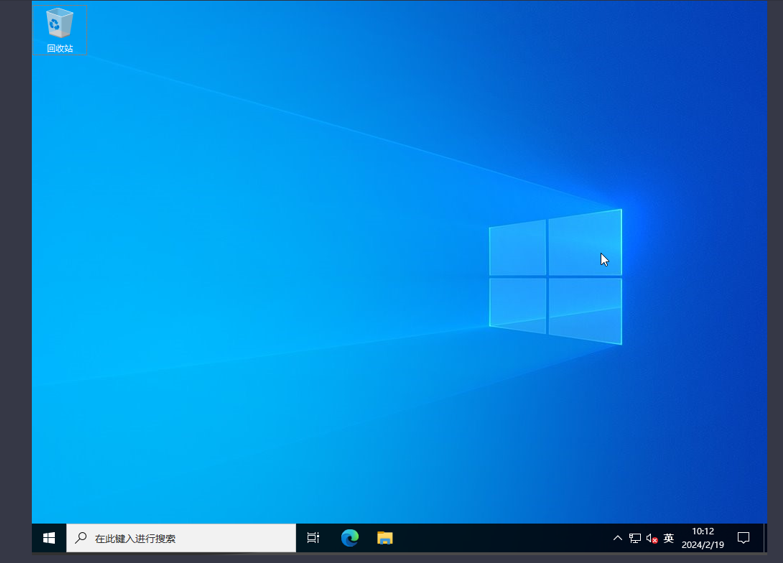Open the clock showing 10:12 2024/2/19
The width and height of the screenshot is (783, 563).
703,538
